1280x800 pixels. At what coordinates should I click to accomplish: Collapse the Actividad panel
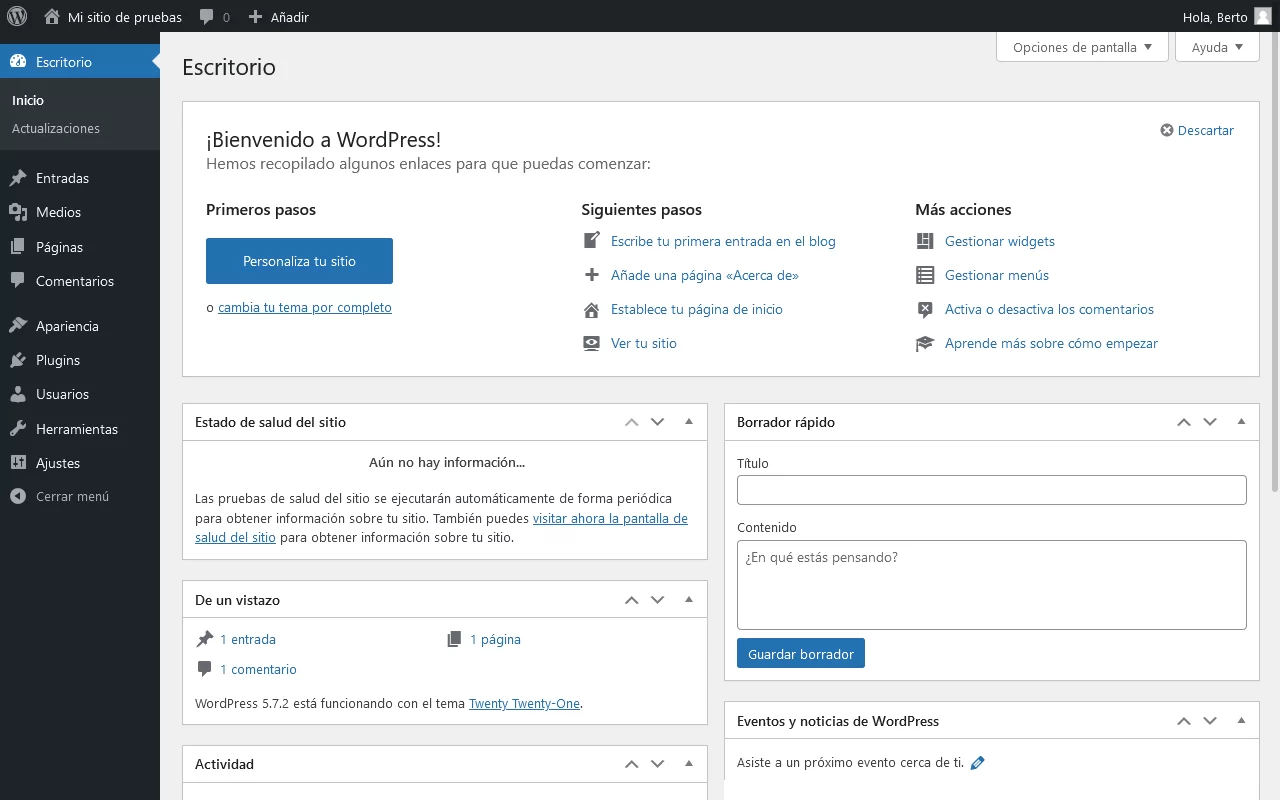(689, 764)
